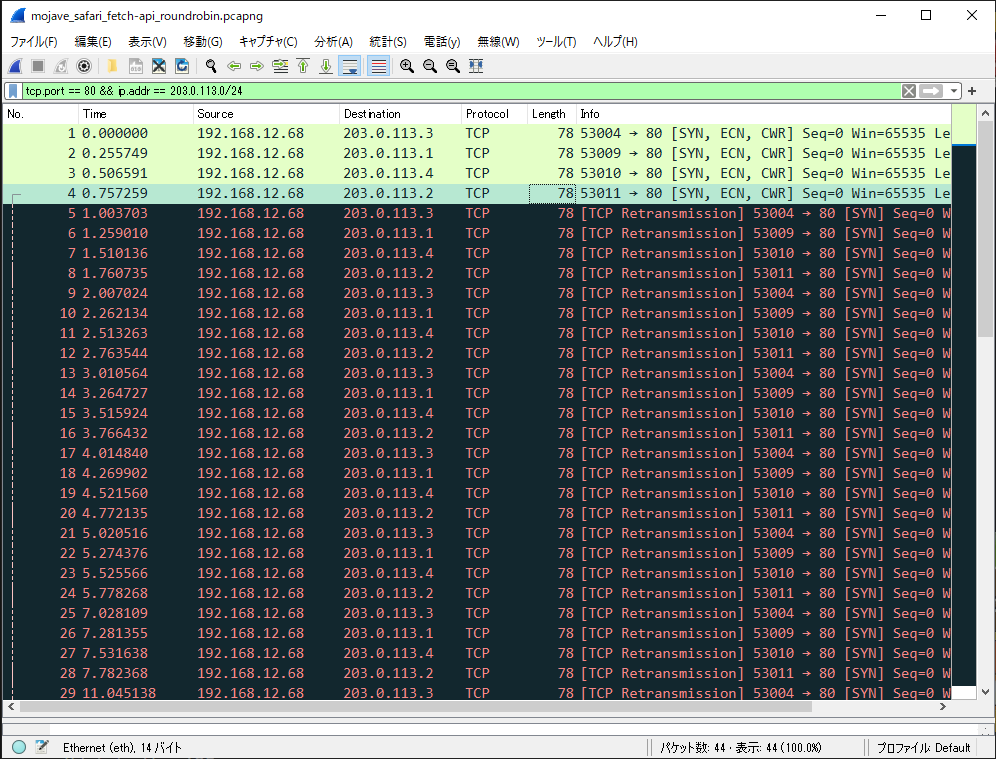Reload the capture file icon
The image size is (996, 759).
[x=182, y=66]
